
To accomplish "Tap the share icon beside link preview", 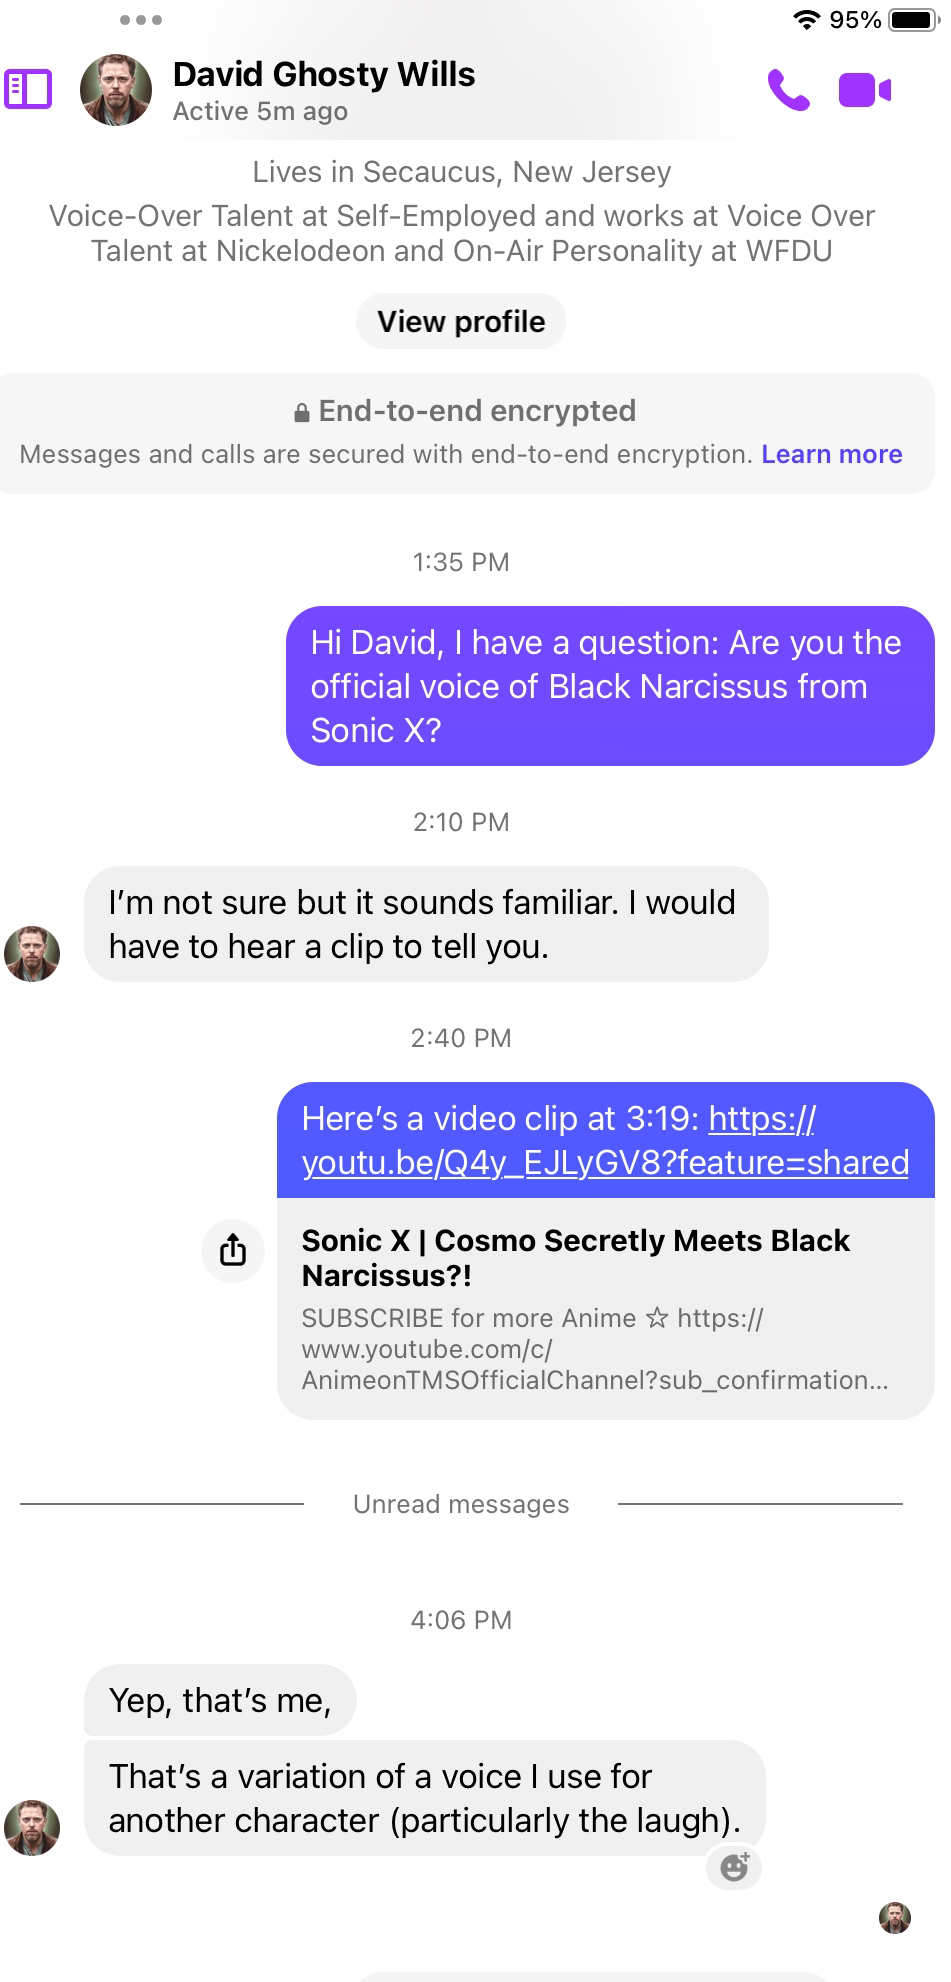I will coord(233,1249).
